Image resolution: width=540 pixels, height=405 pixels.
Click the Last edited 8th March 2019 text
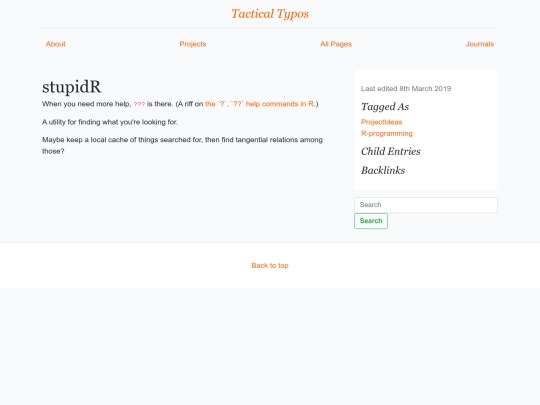(x=406, y=89)
